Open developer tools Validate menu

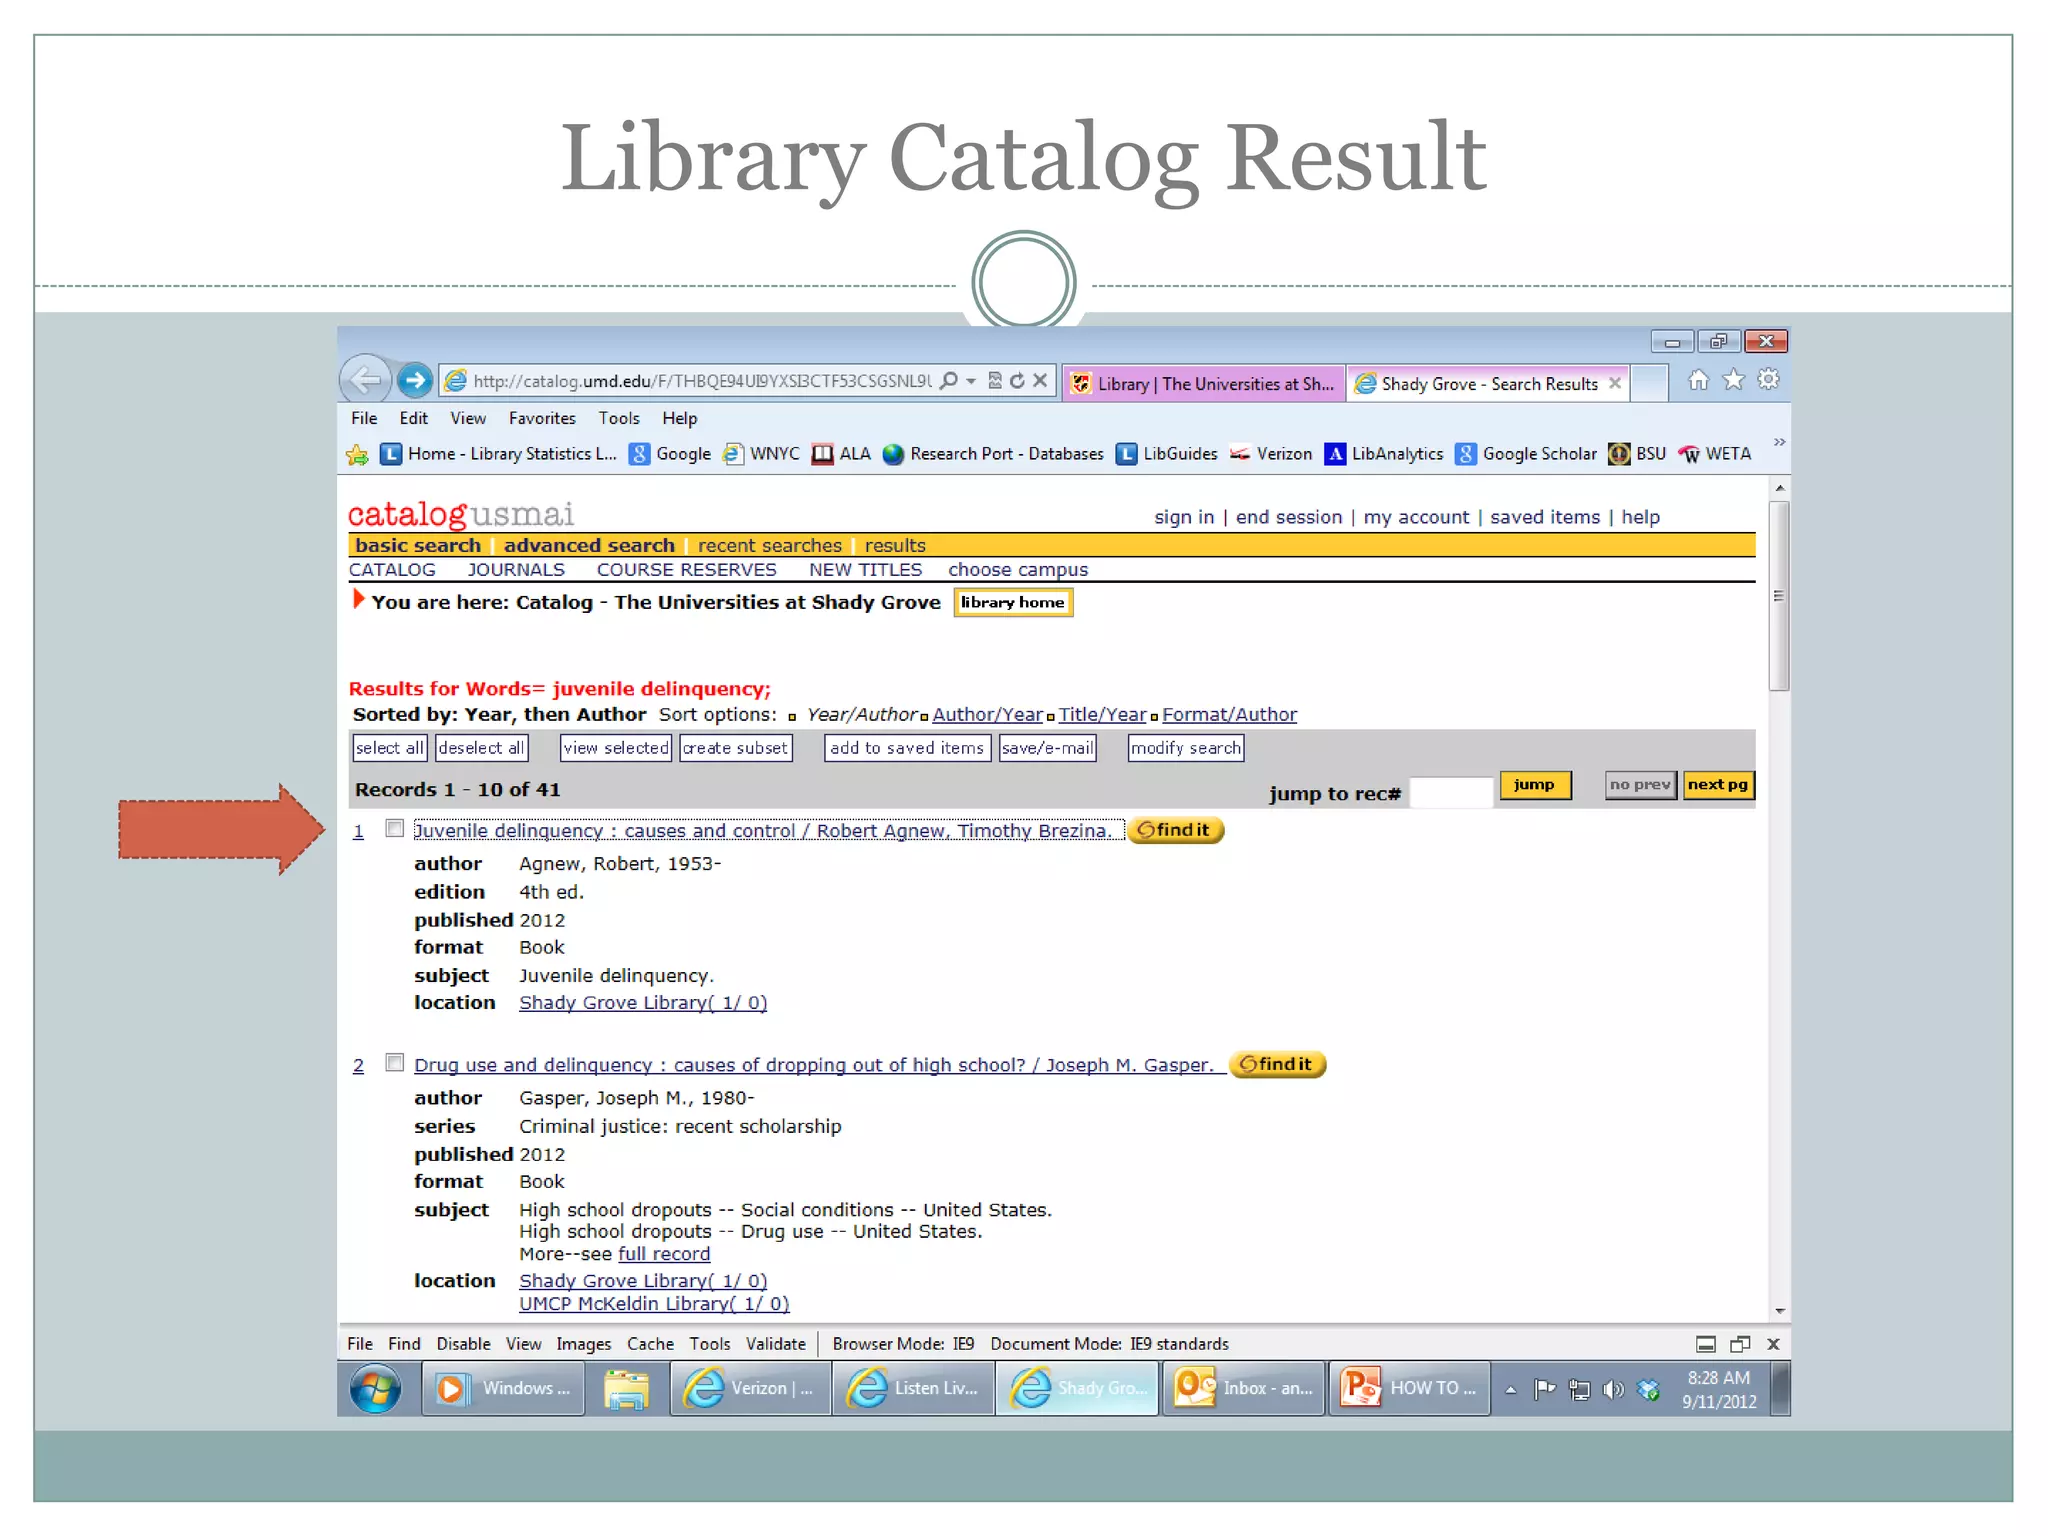click(776, 1345)
